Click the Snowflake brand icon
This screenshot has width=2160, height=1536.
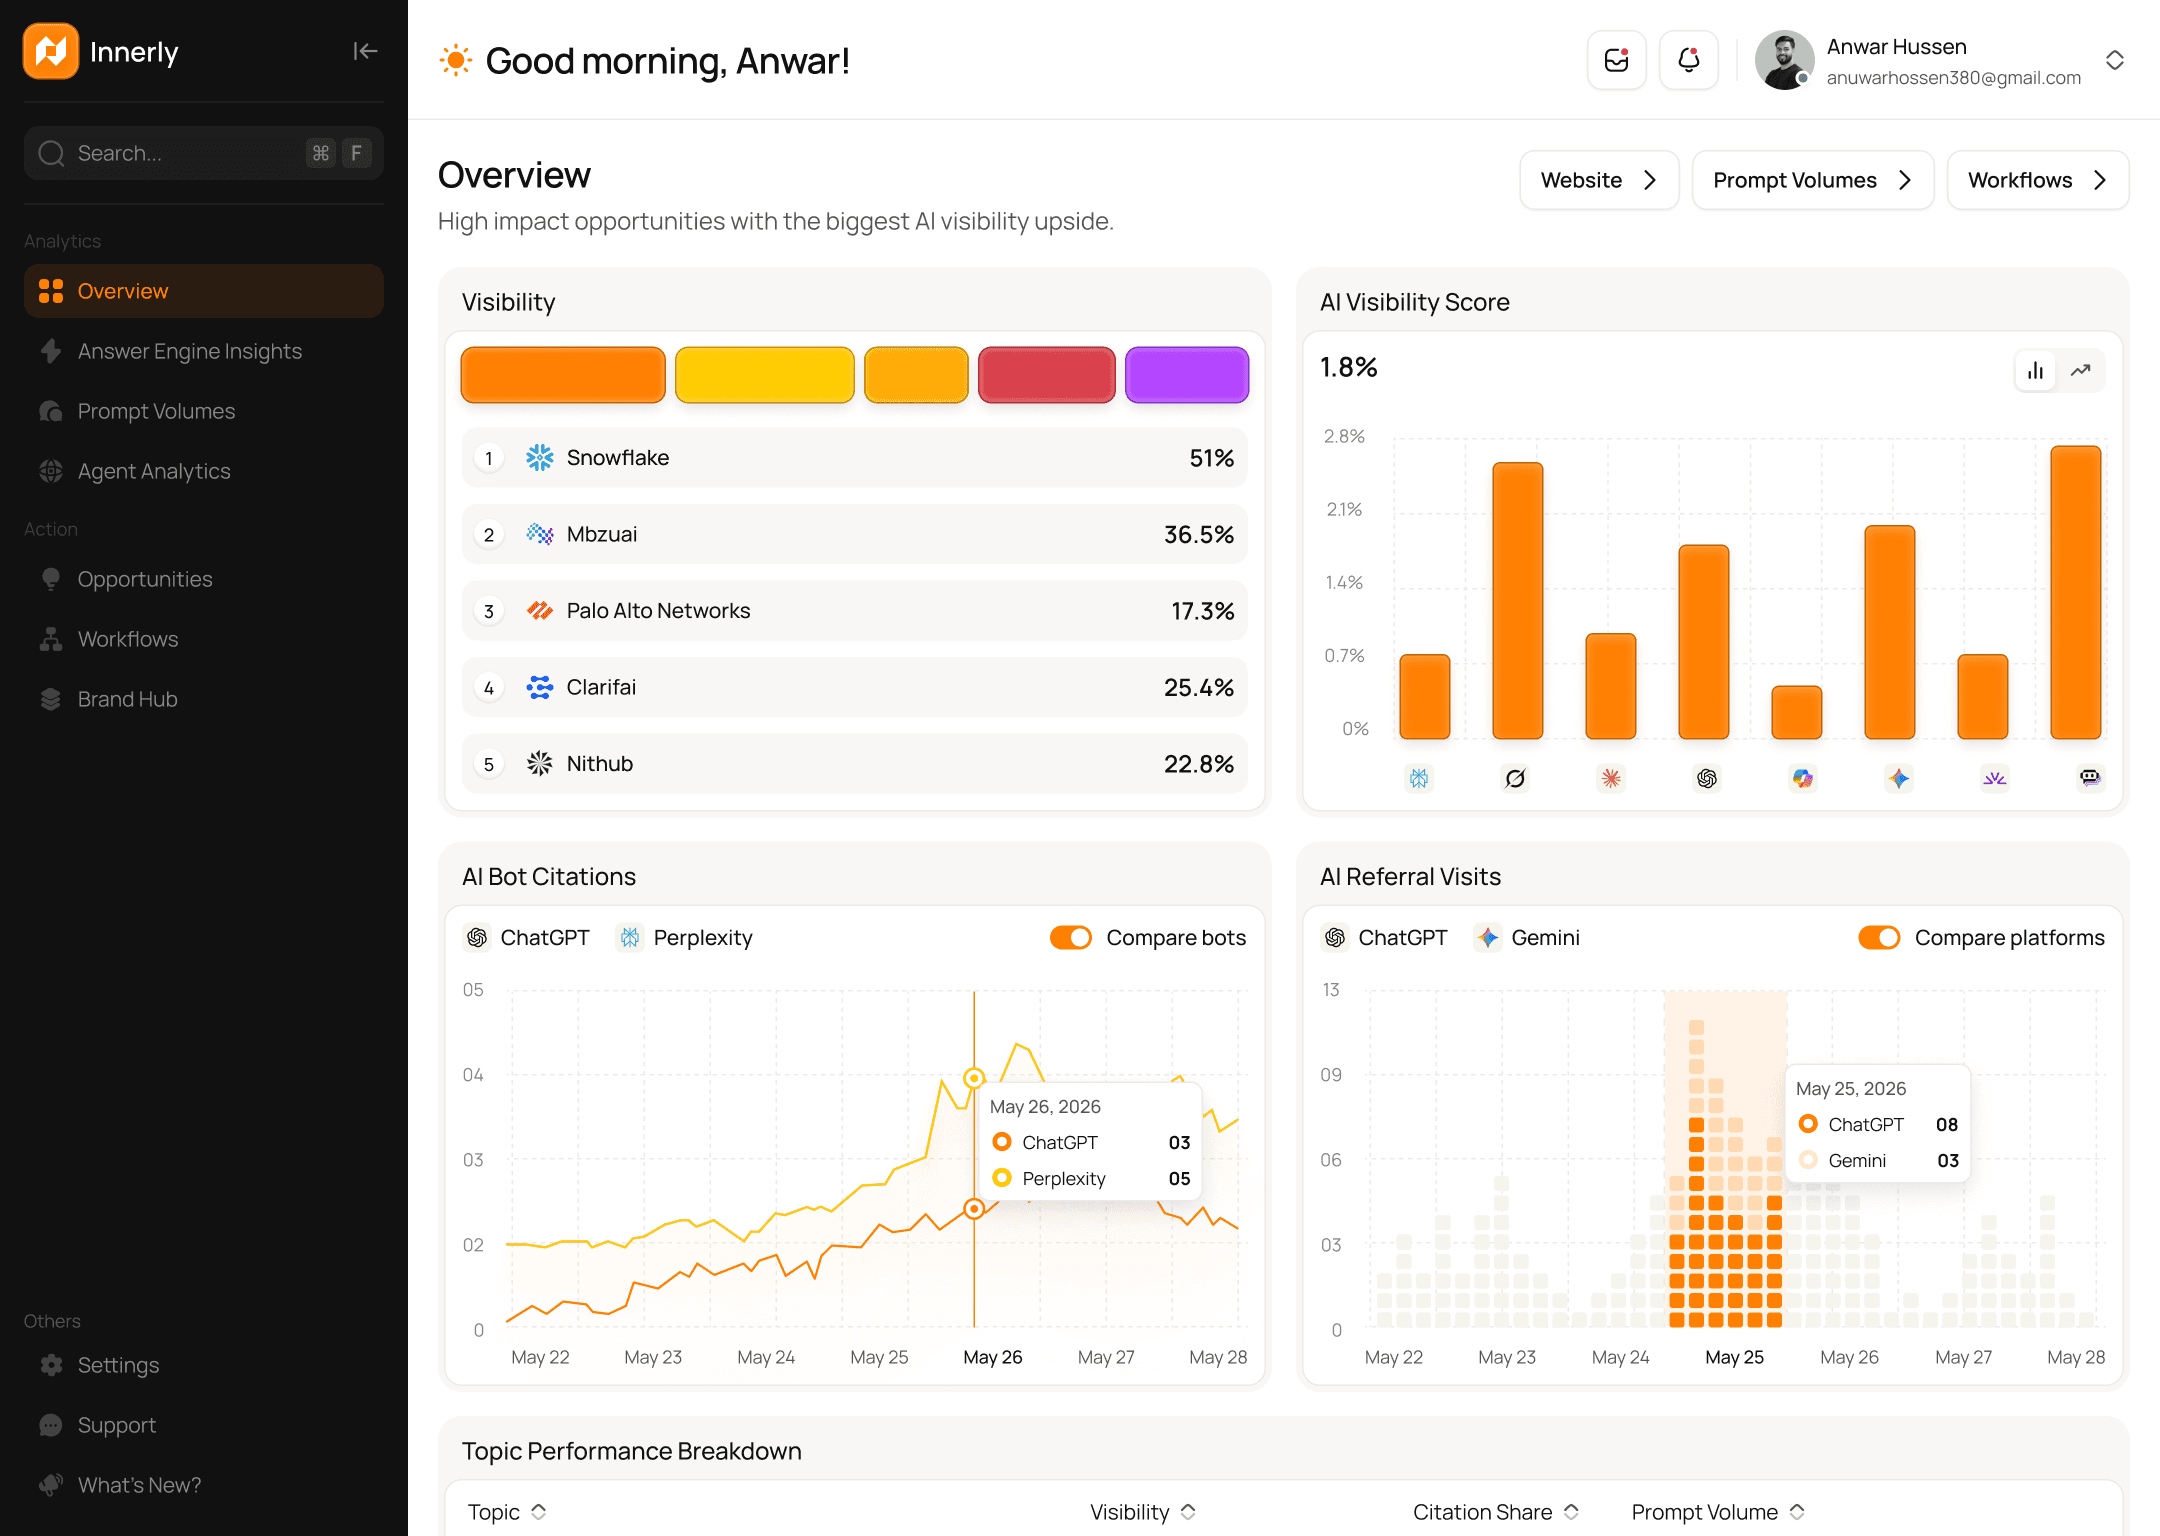tap(540, 458)
